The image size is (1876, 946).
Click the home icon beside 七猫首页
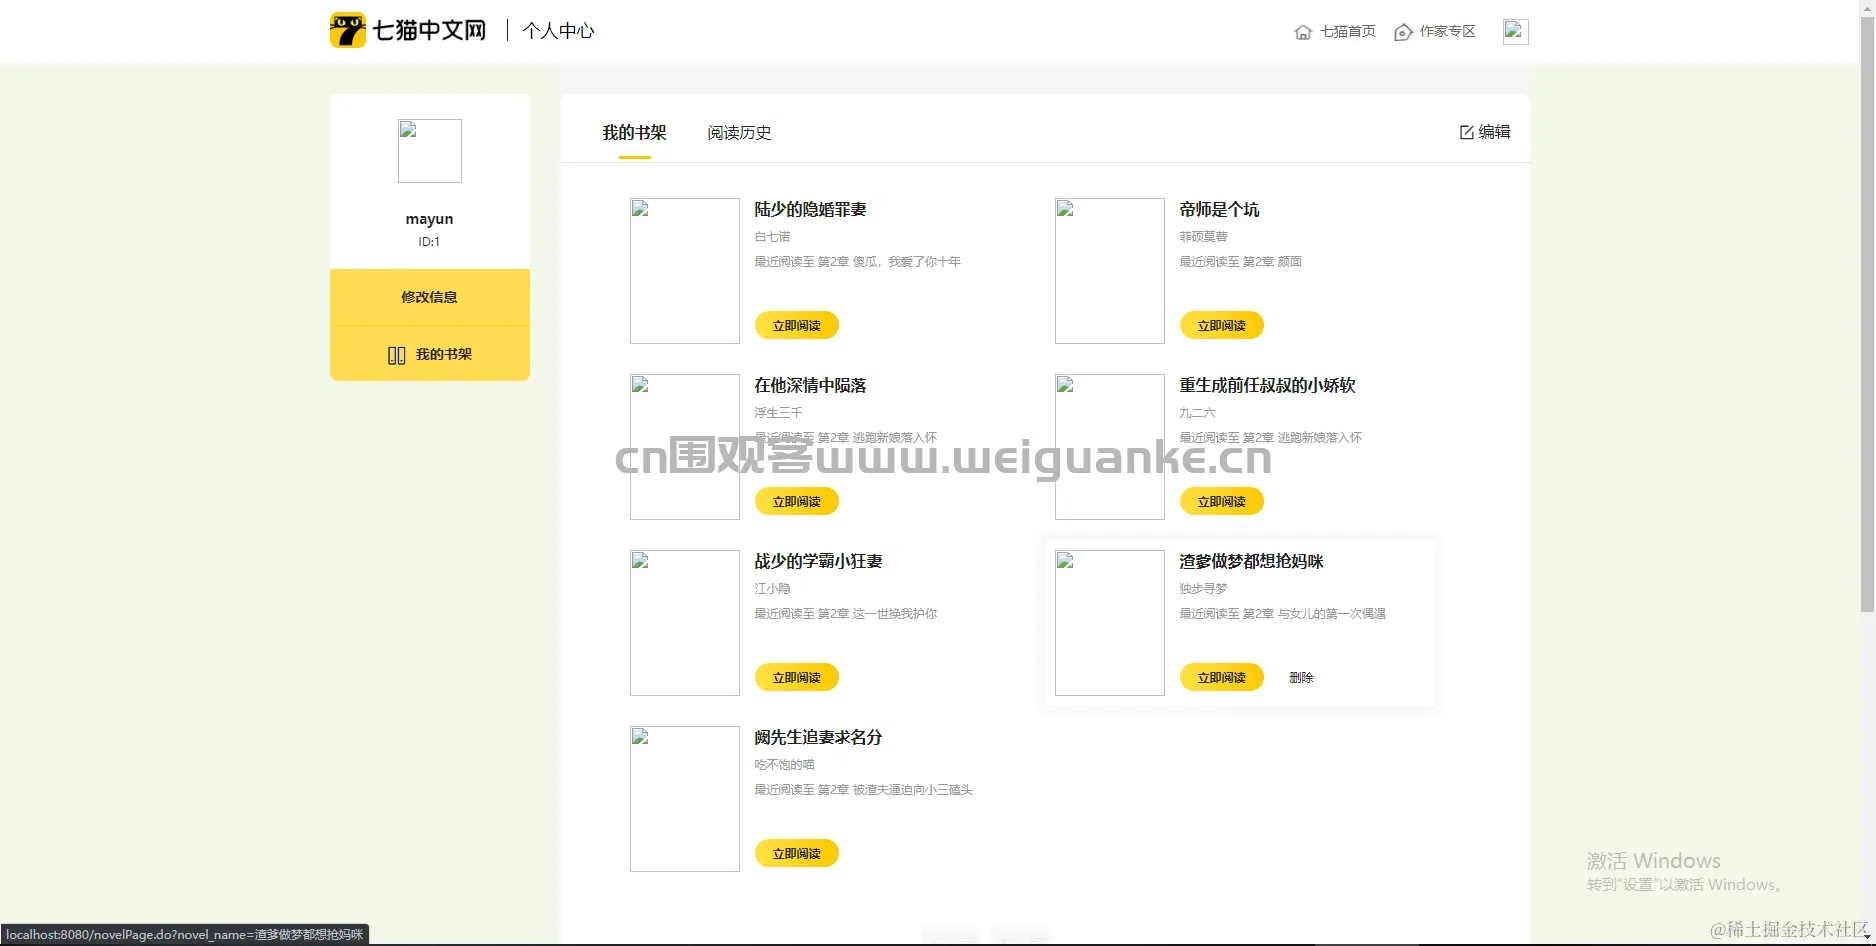(x=1303, y=32)
